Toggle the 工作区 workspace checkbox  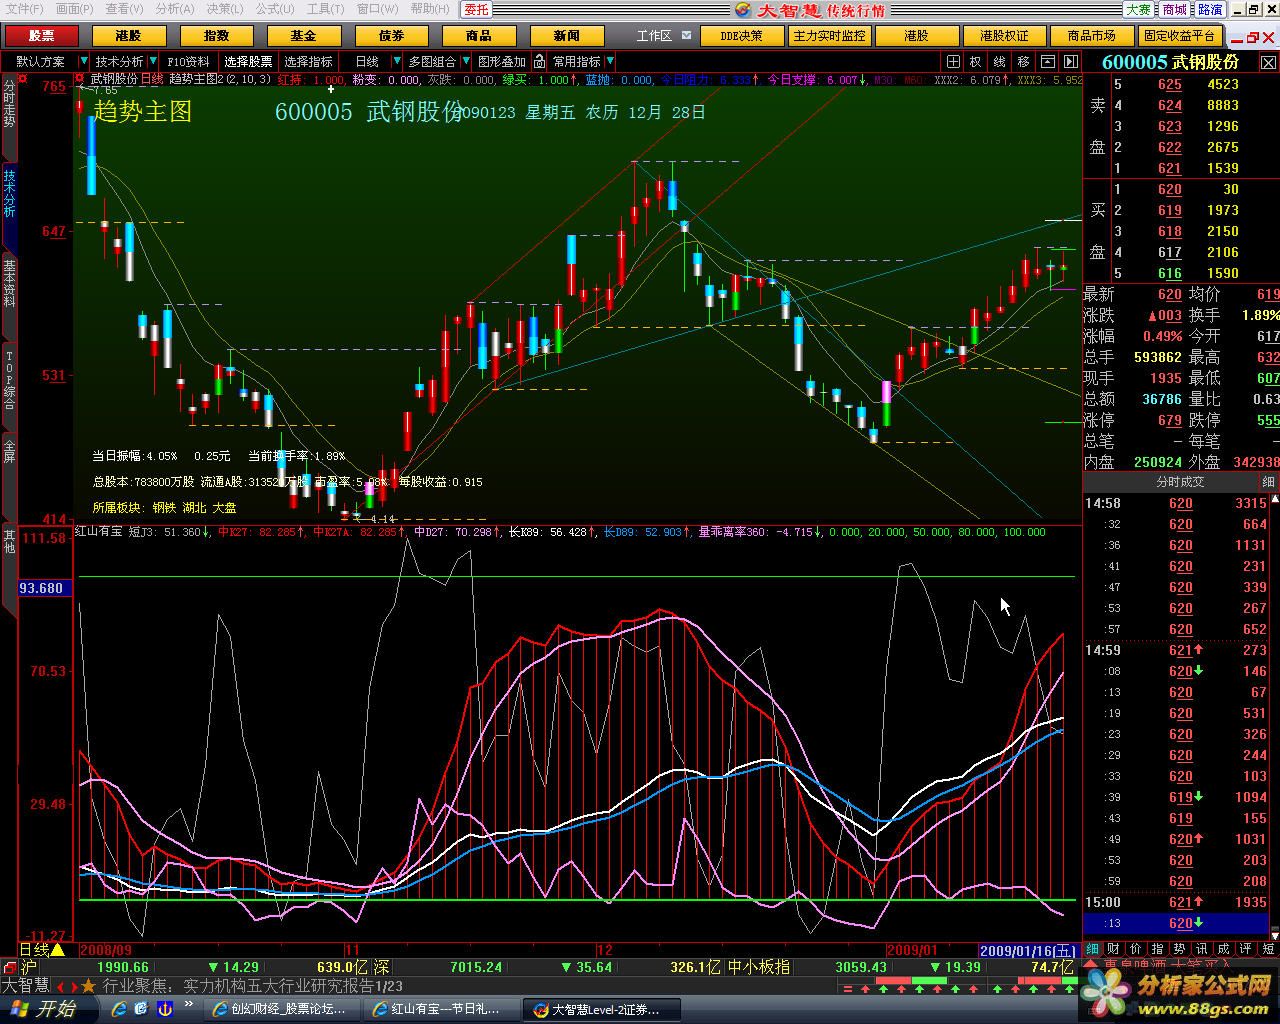686,35
